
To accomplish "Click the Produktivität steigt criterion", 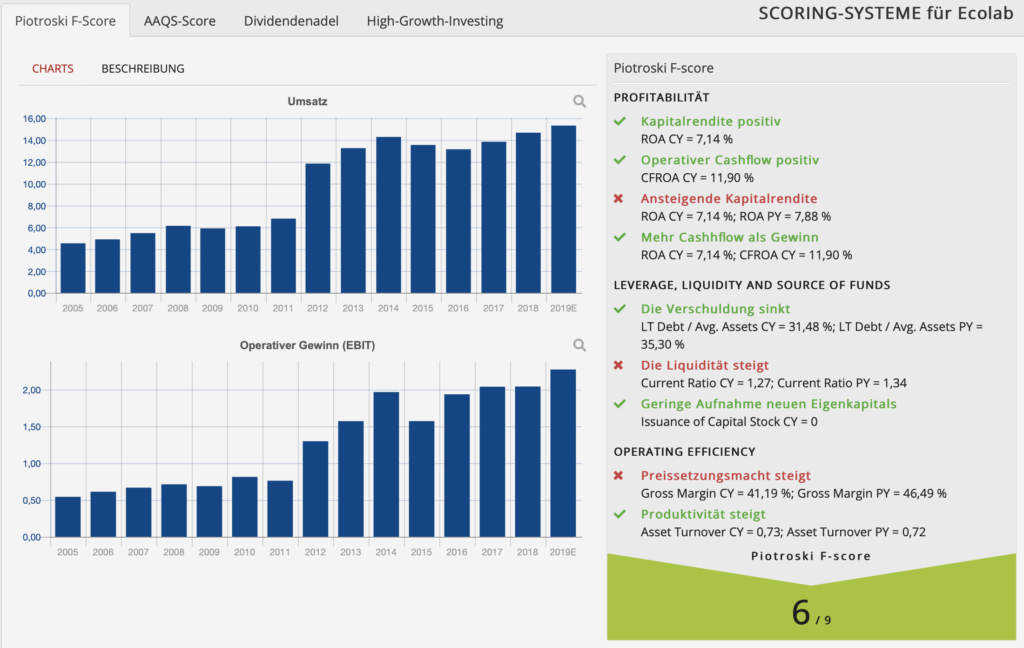I will (703, 514).
